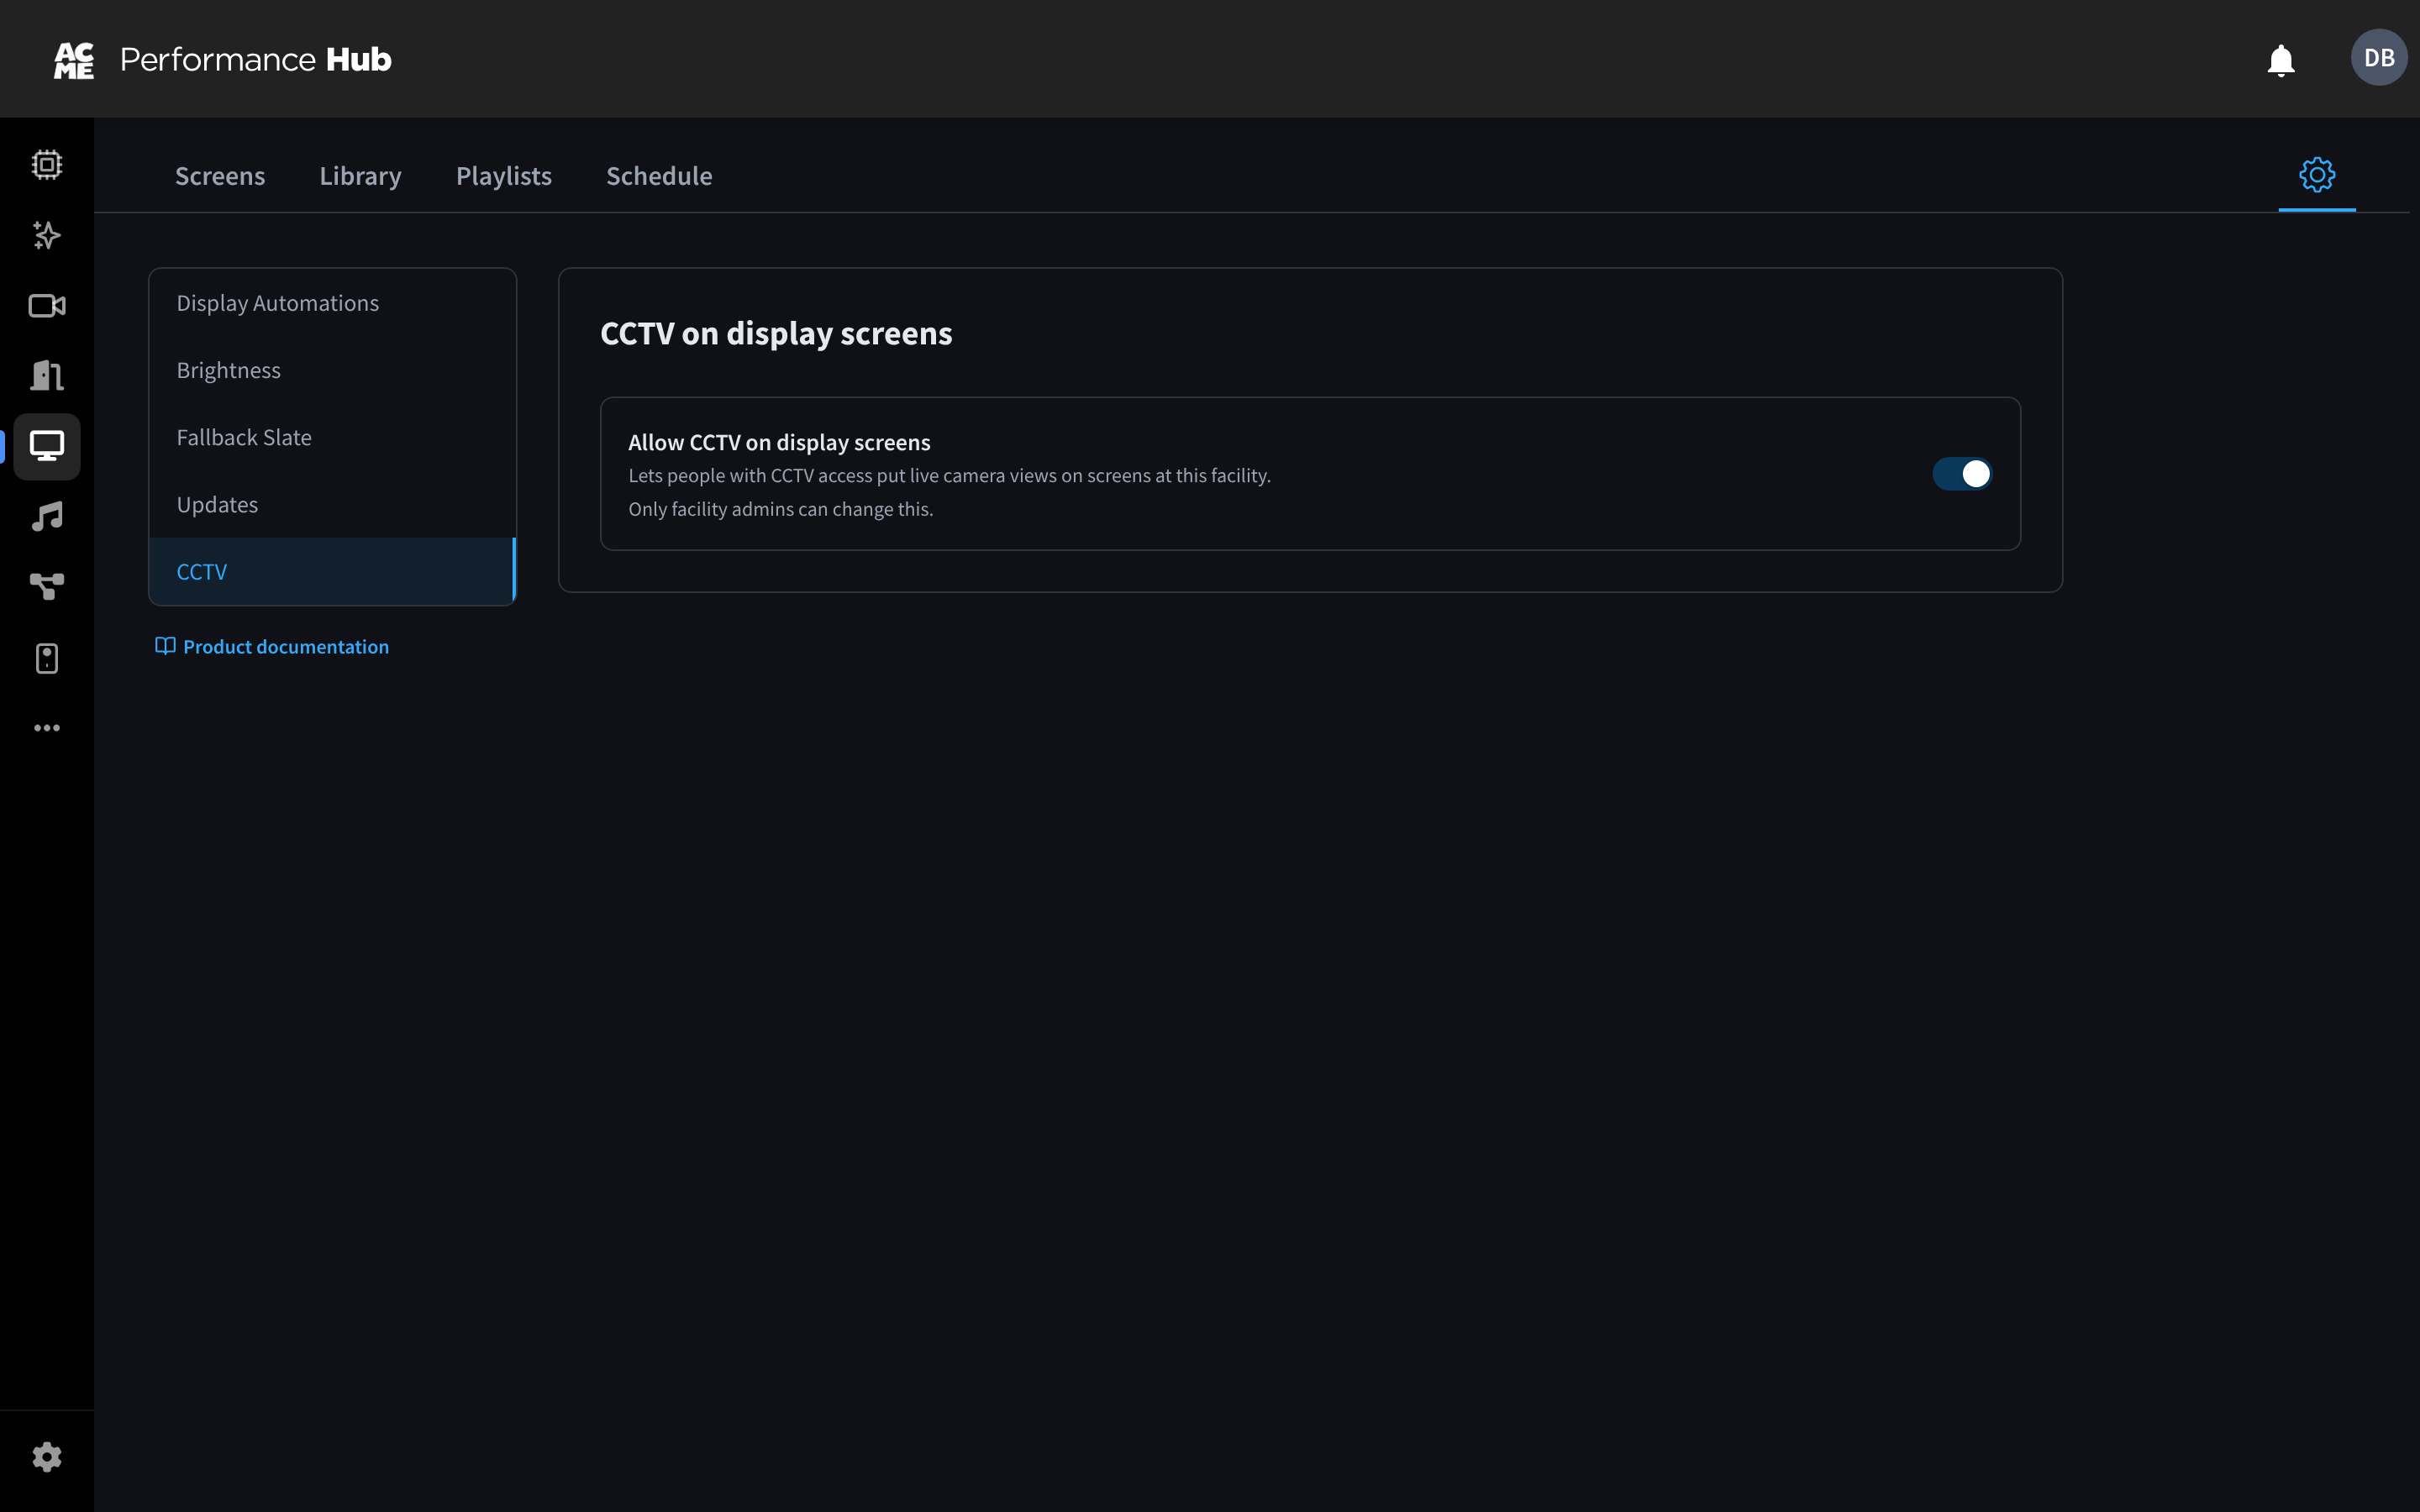Viewport: 2420px width, 1512px height.
Task: Open the speaker device icon in sidebar
Action: [x=47, y=658]
